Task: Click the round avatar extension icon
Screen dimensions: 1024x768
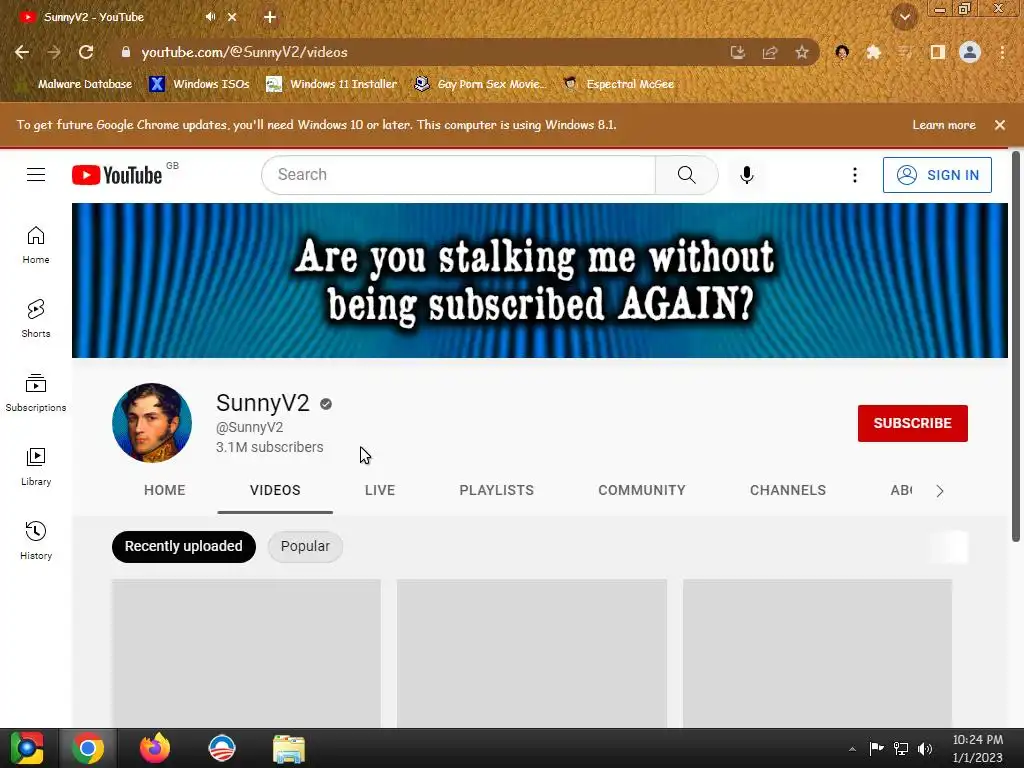Action: pos(842,52)
